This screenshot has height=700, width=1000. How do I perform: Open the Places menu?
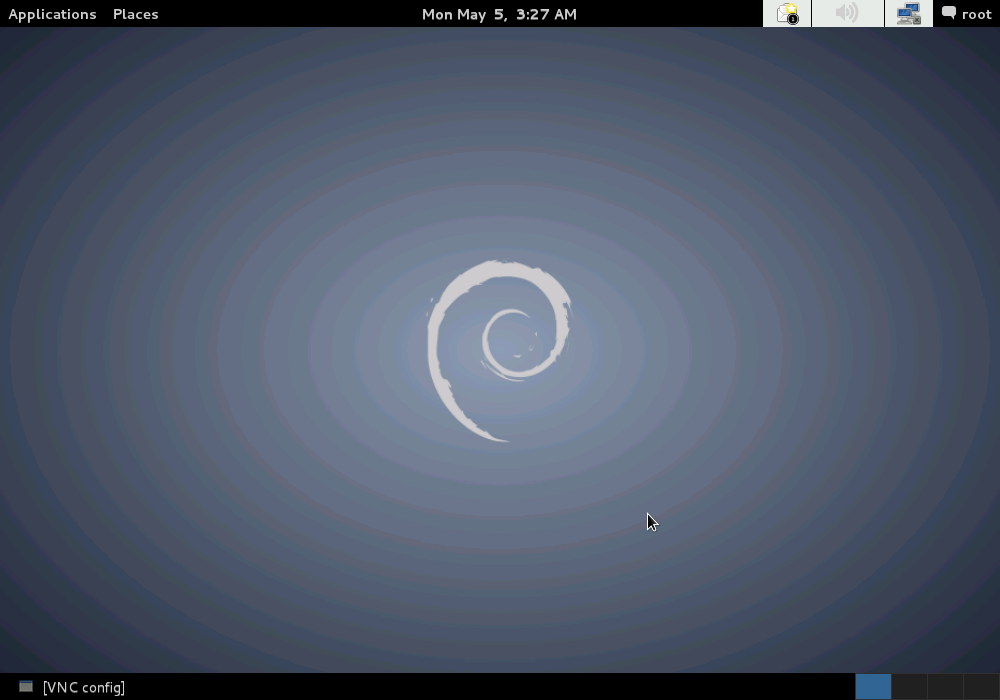pyautogui.click(x=135, y=14)
